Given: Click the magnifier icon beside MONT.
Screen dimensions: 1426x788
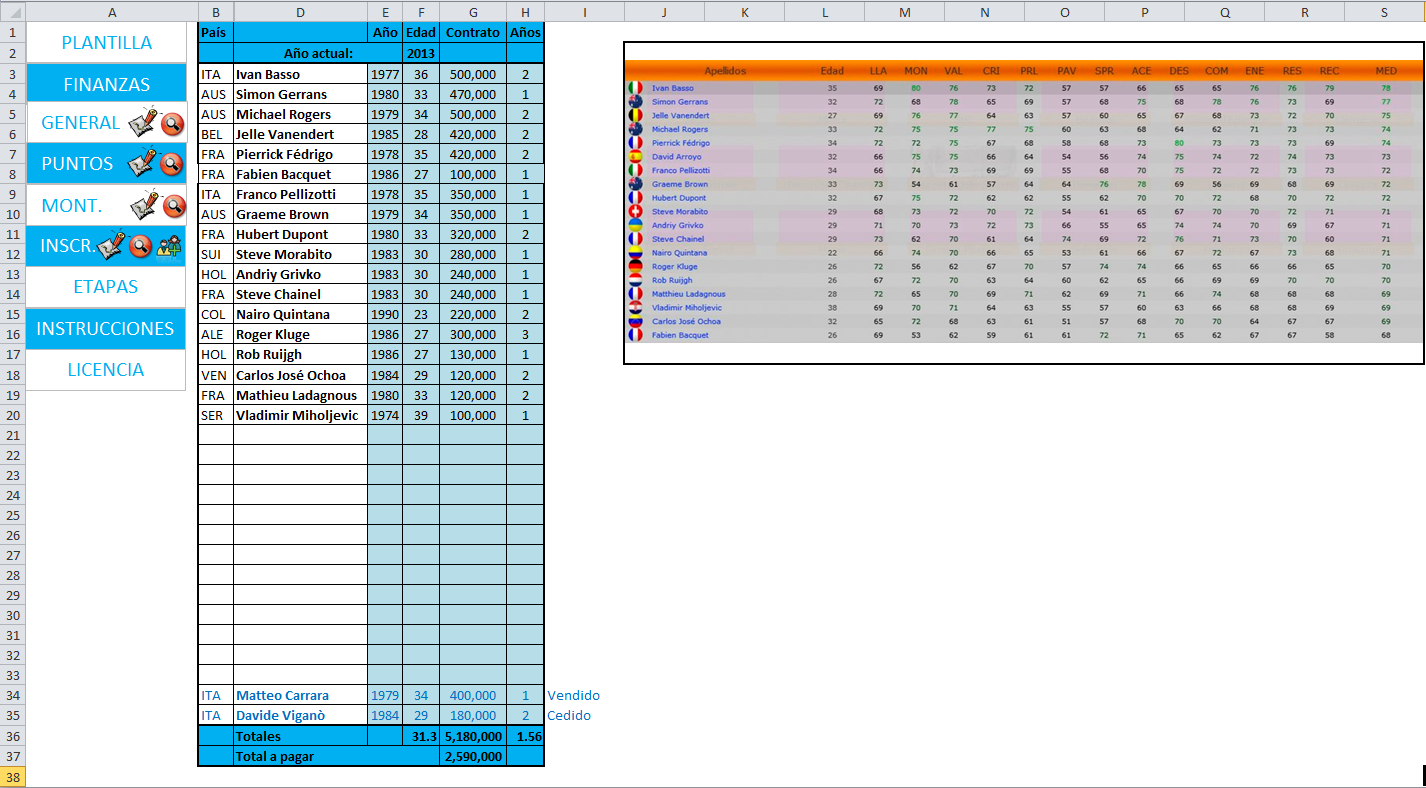Looking at the screenshot, I should 175,207.
